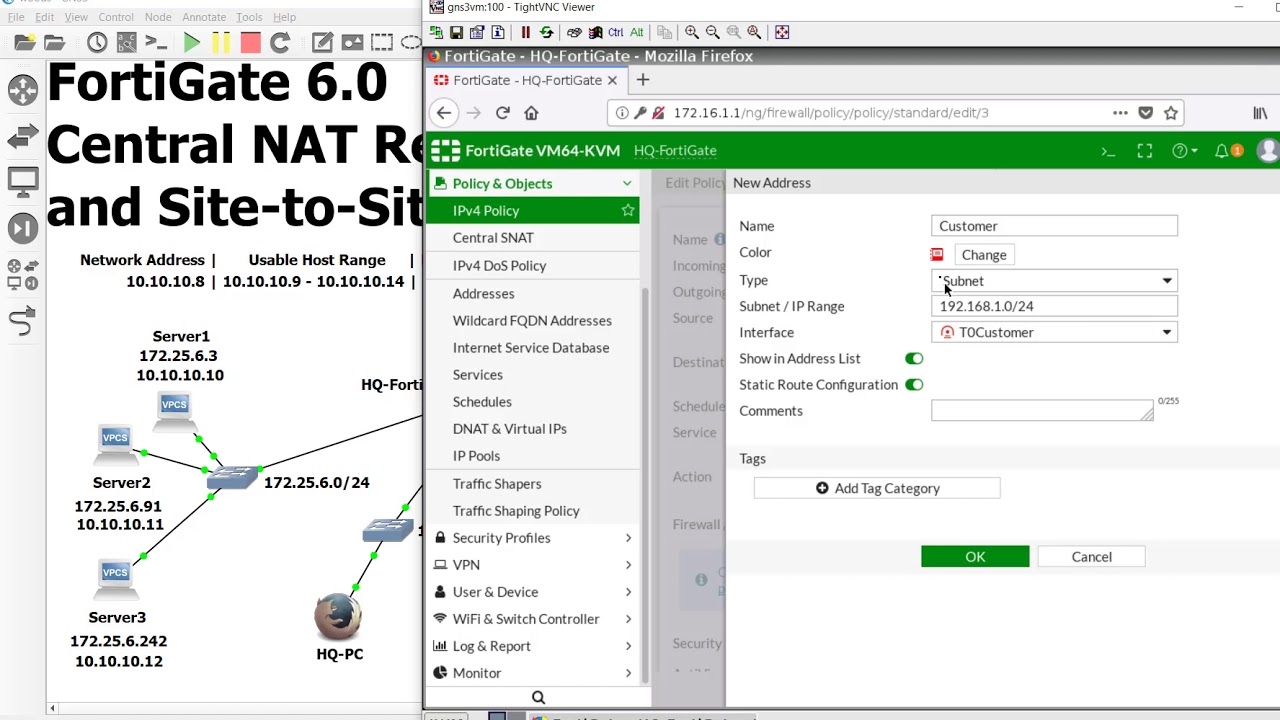Viewport: 1280px width, 720px height.
Task: Open Addresses menu item
Action: tap(483, 294)
